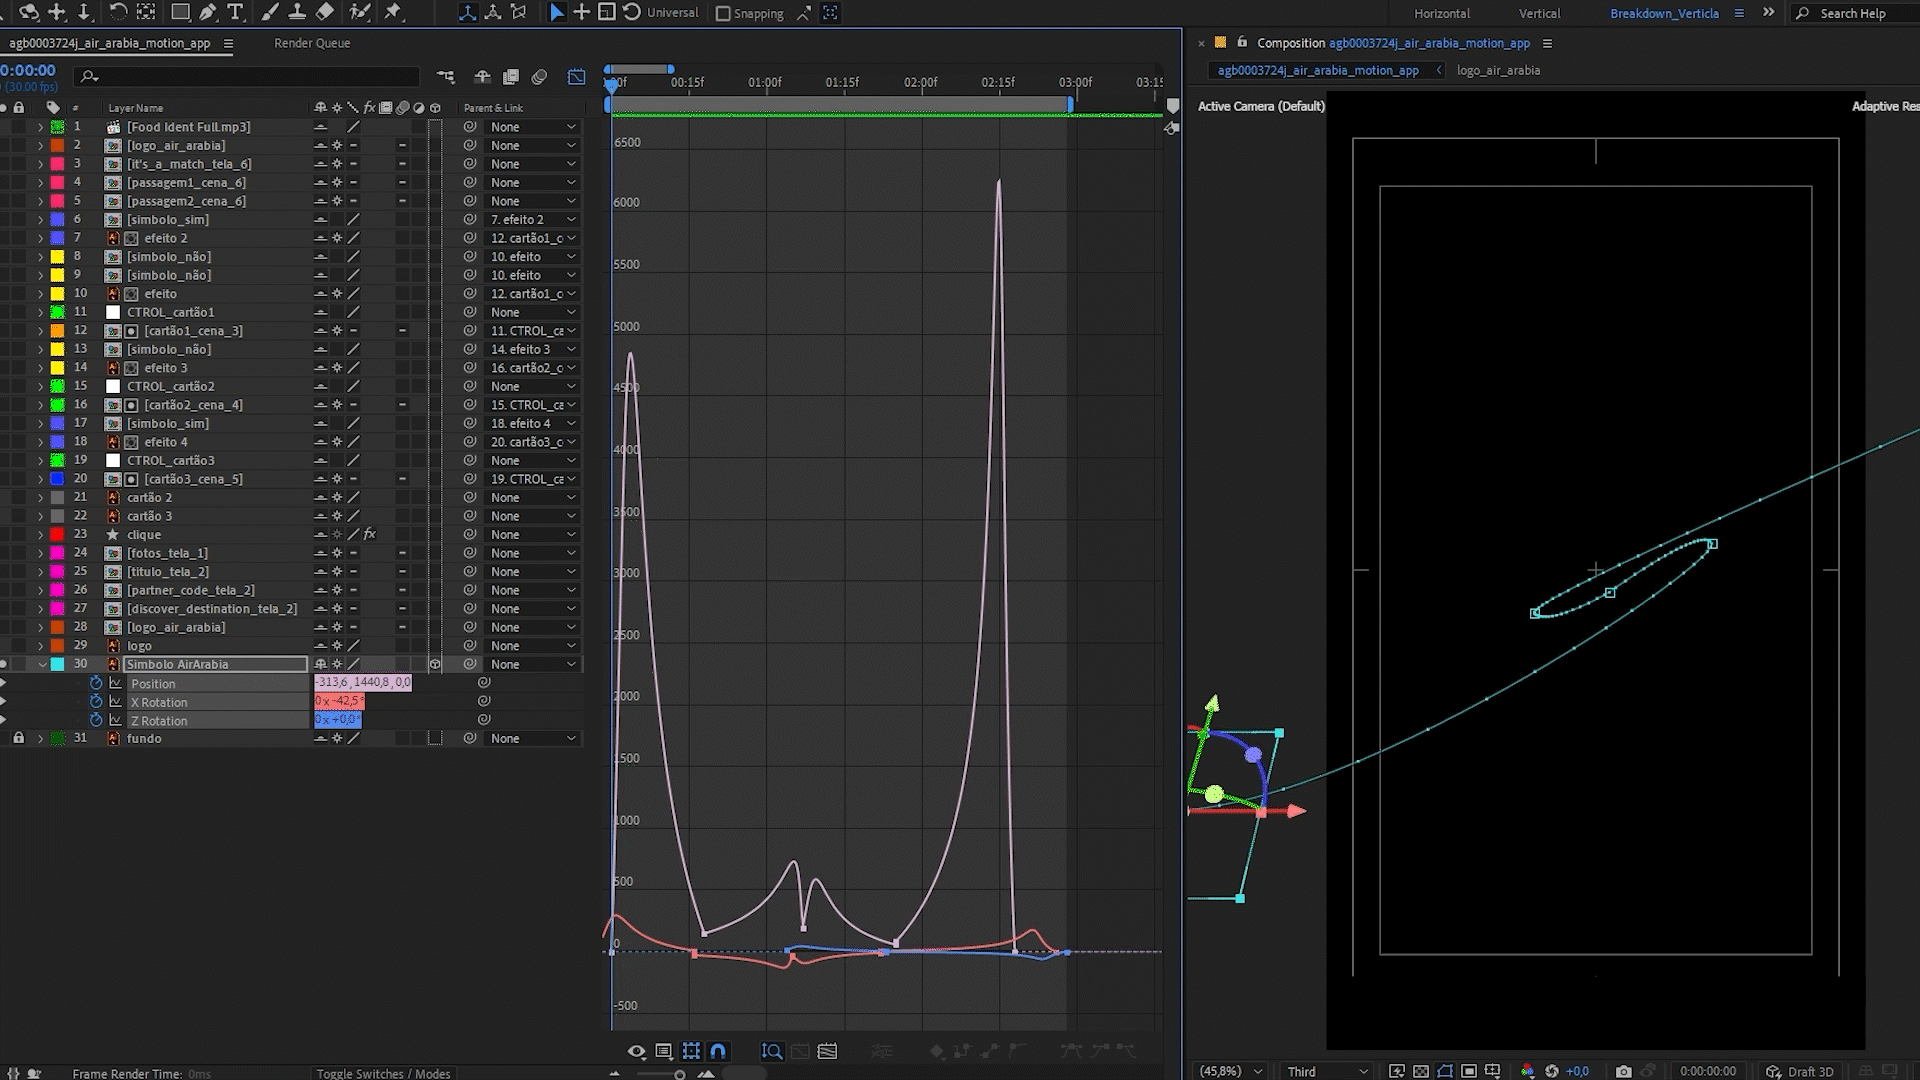Select the Pen tool
Image resolution: width=1920 pixels, height=1080 pixels.
click(x=208, y=12)
